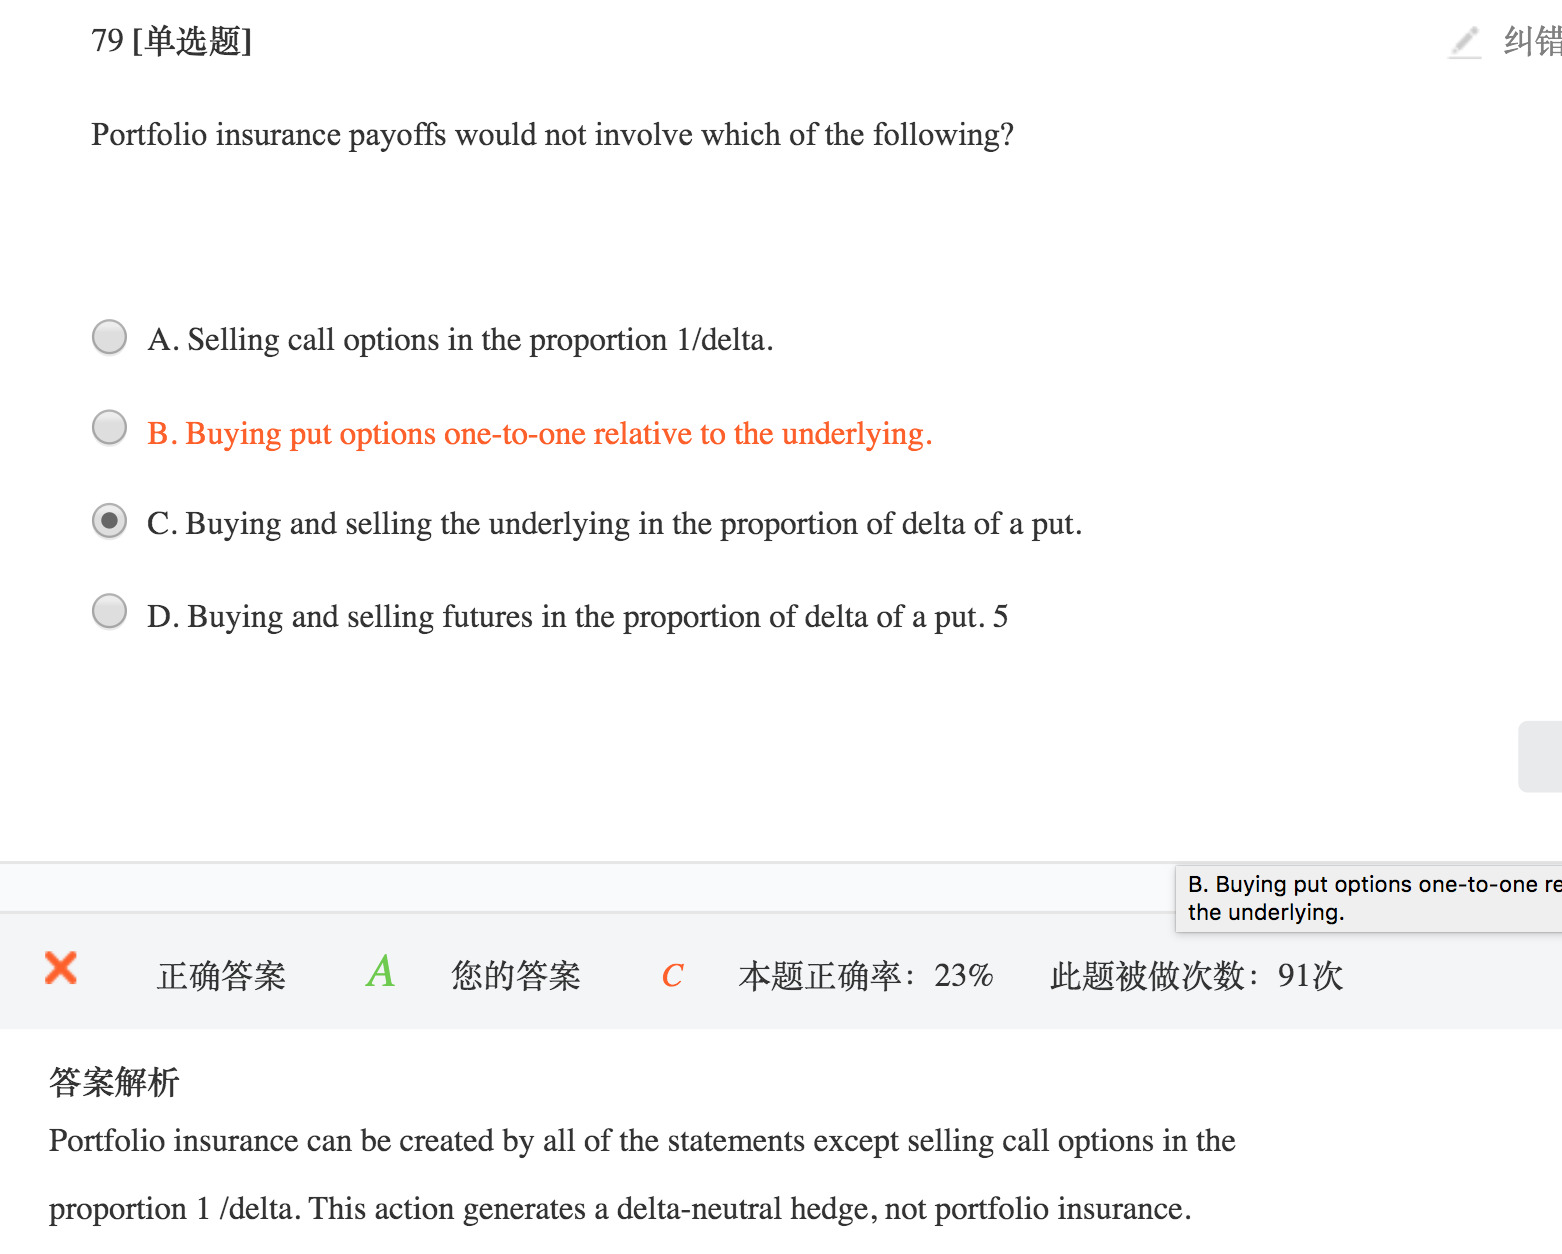Click the question 79 [单选题] label

point(171,41)
